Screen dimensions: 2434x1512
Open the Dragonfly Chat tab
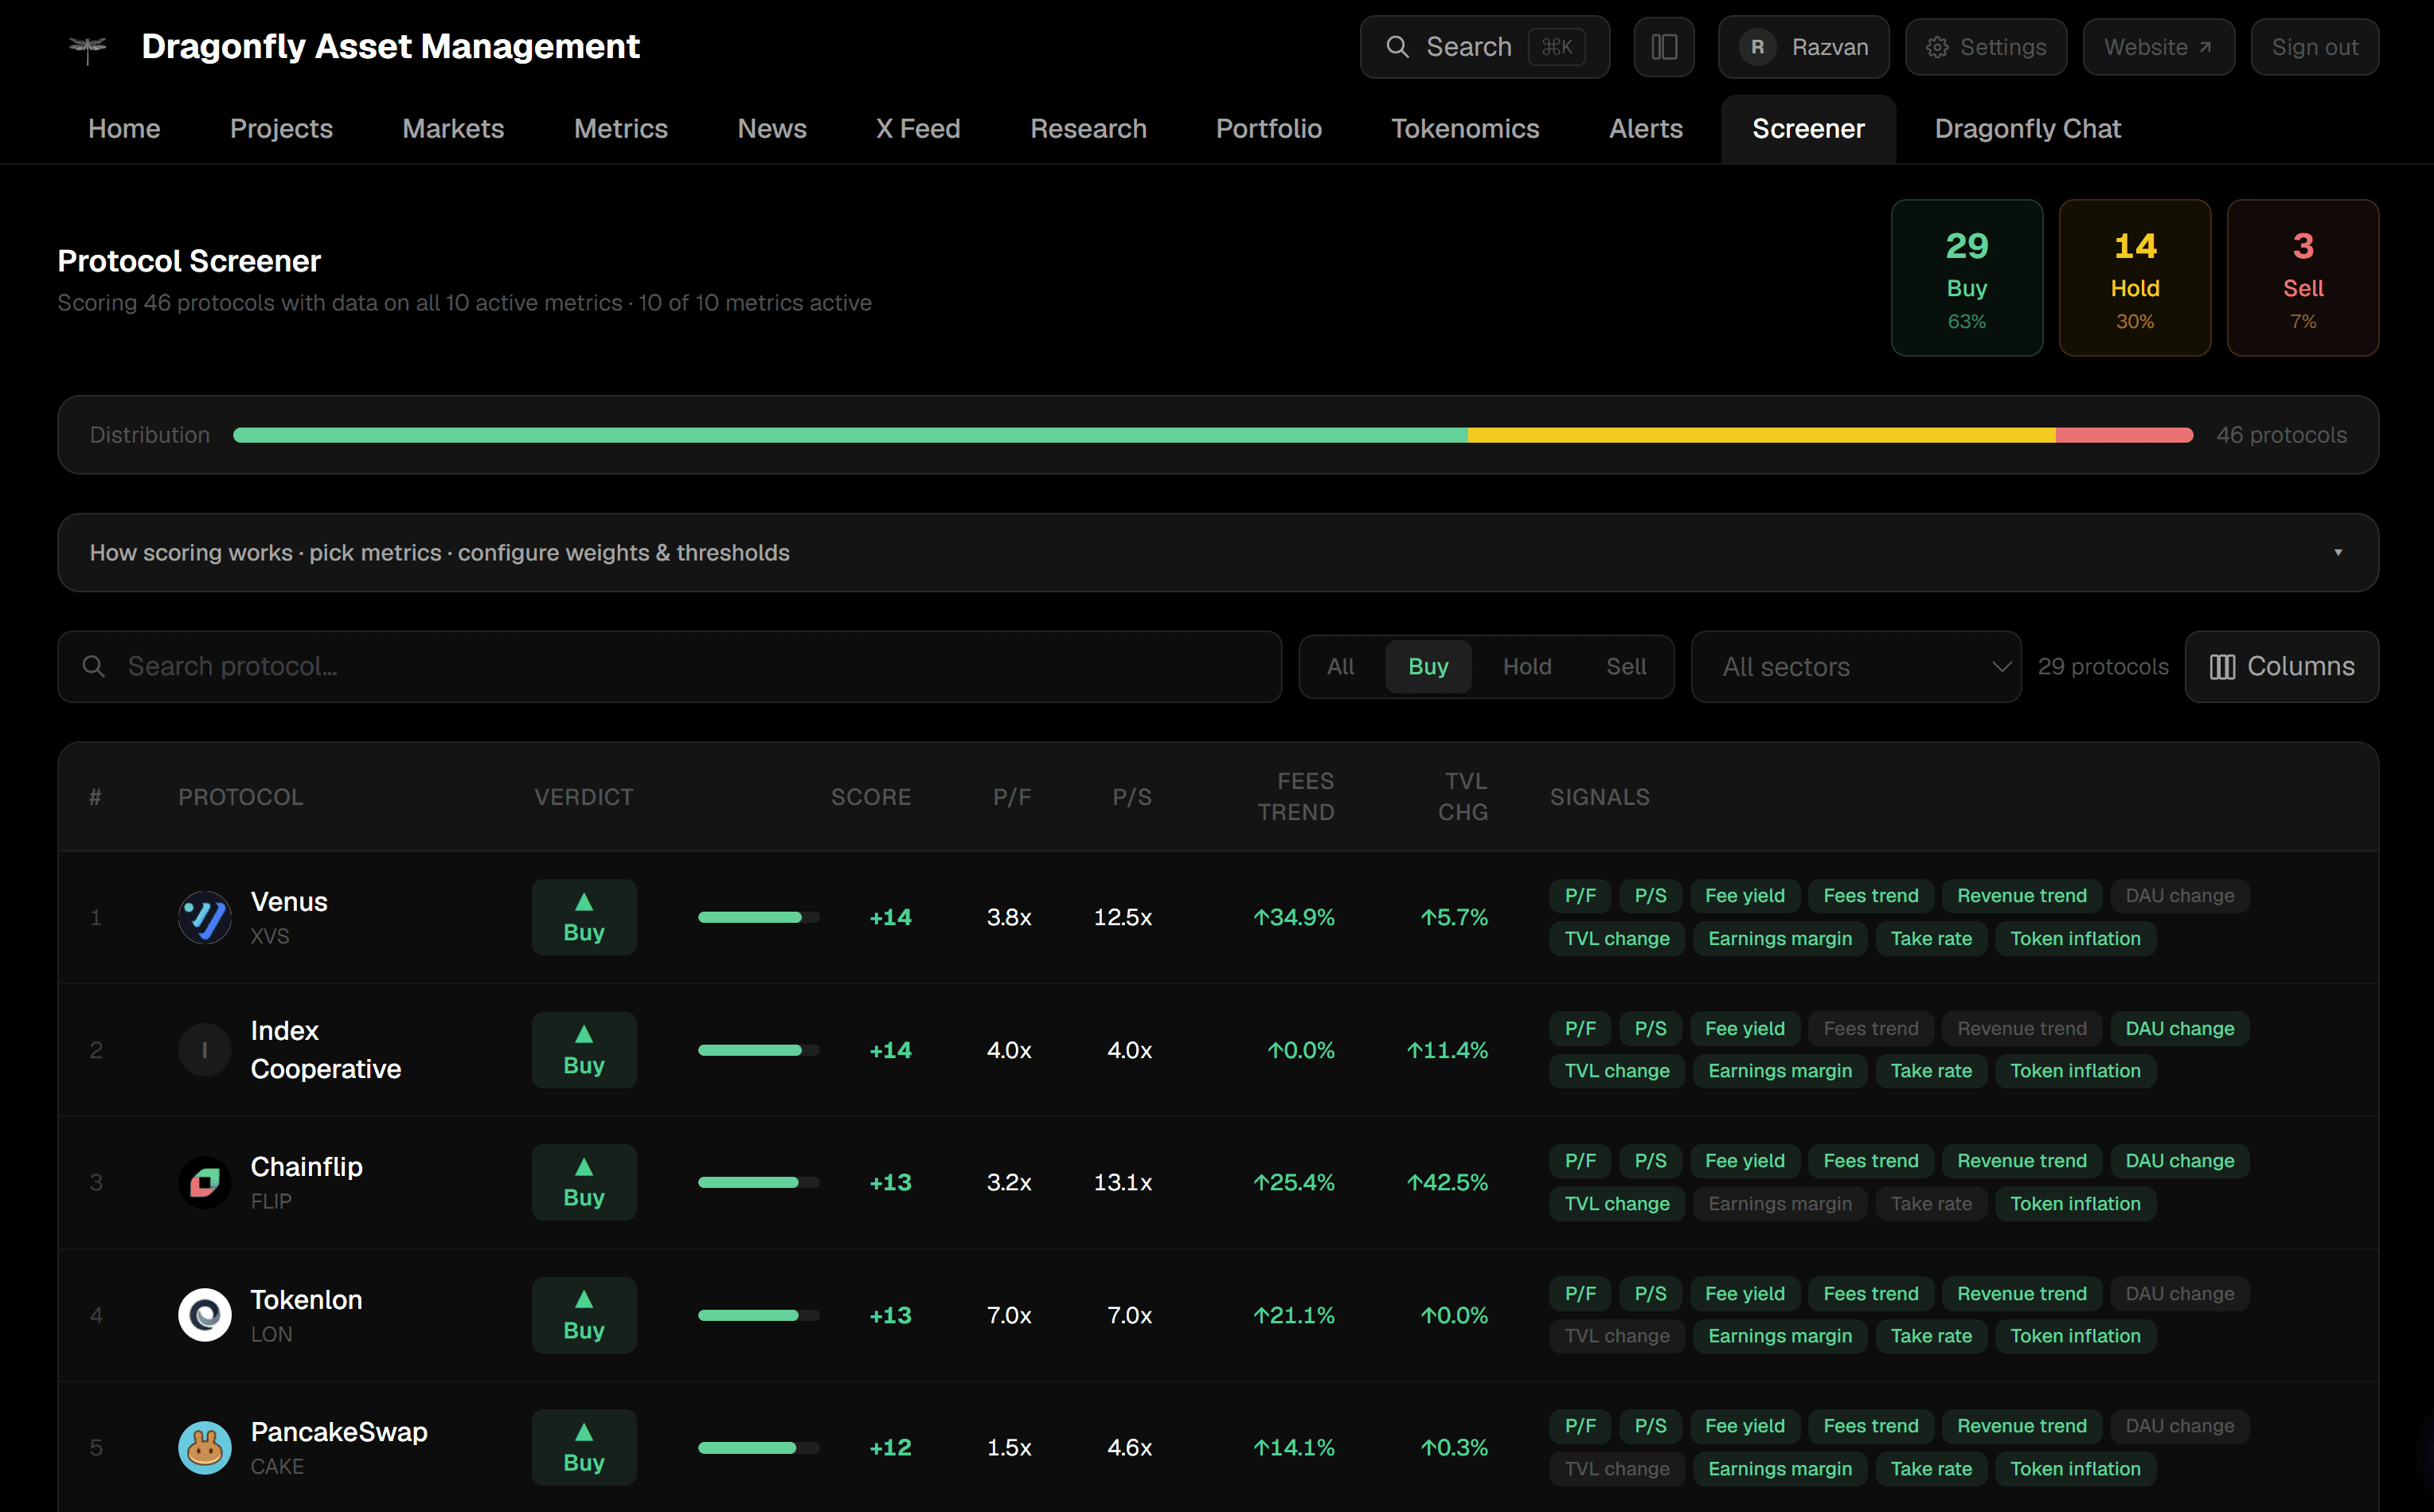[x=2027, y=129]
